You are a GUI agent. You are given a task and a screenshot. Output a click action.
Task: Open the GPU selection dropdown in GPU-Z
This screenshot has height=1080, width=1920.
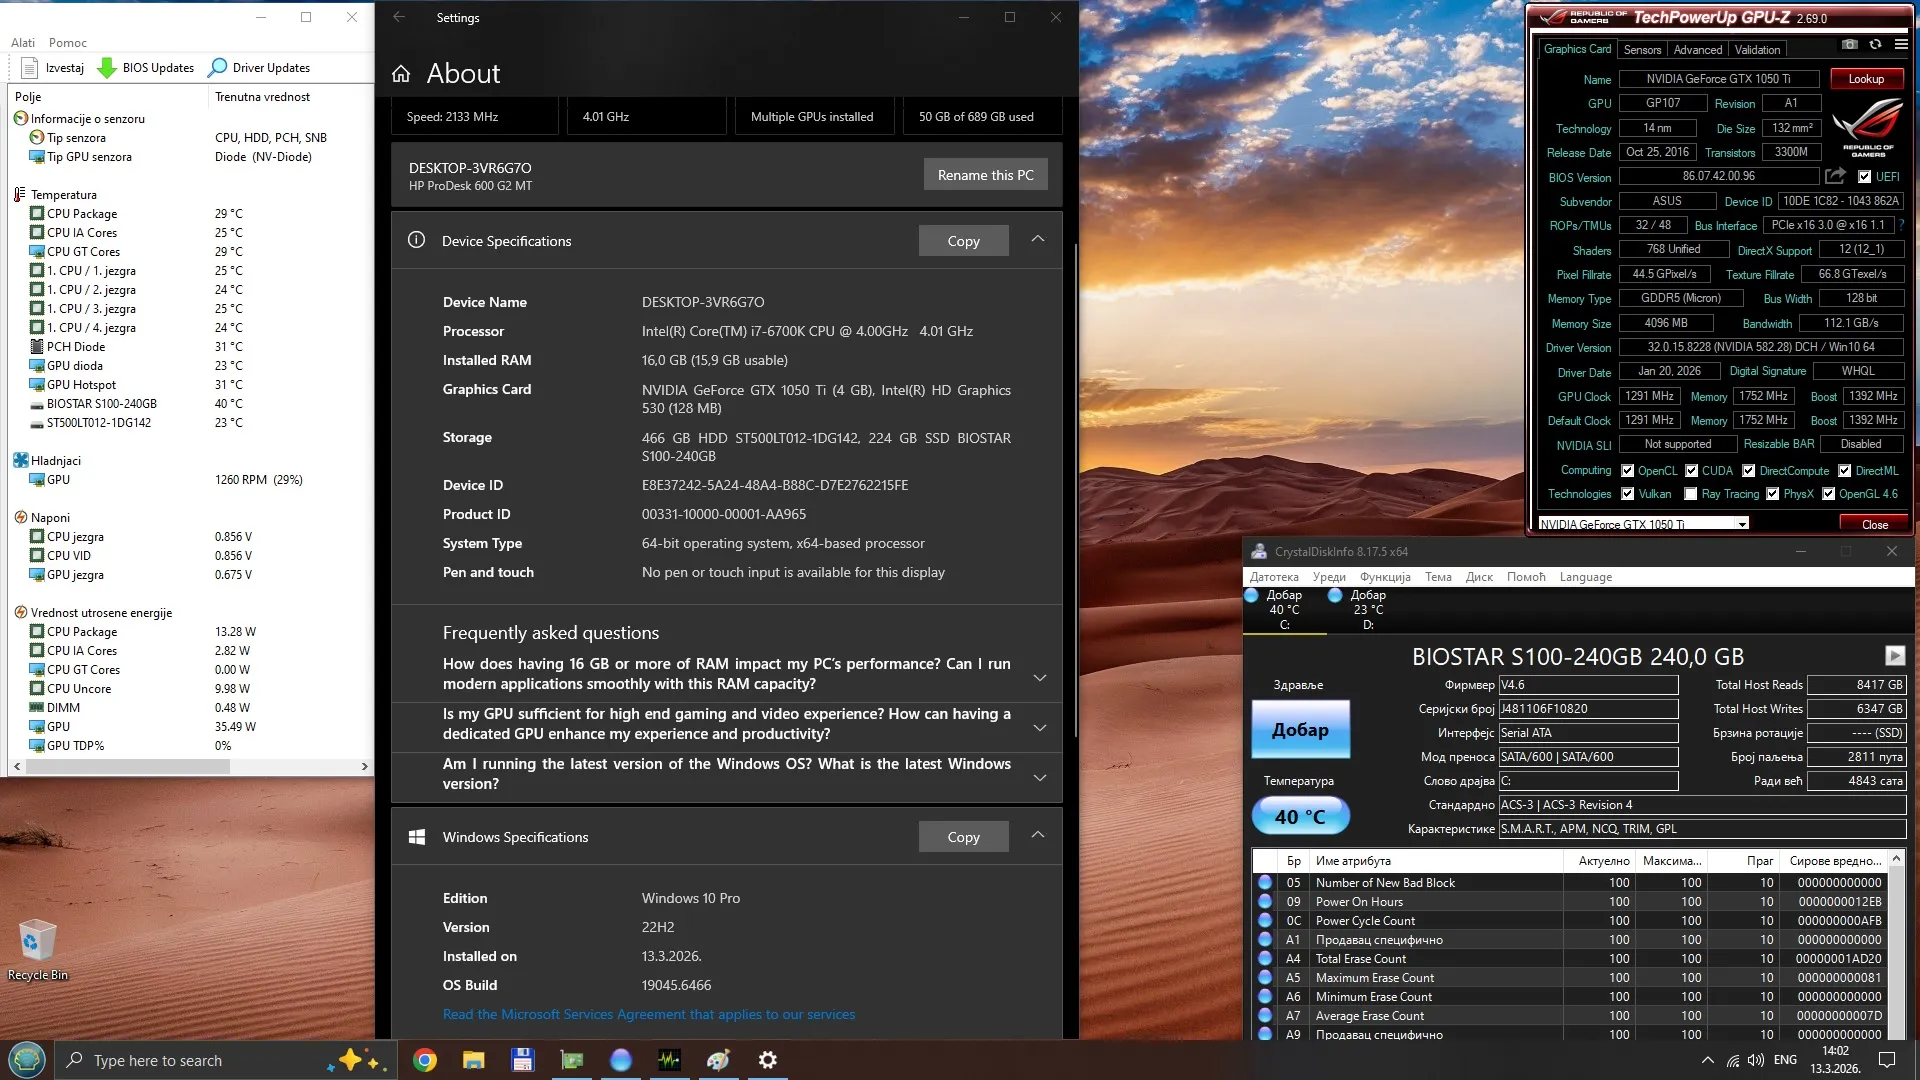[1742, 524]
